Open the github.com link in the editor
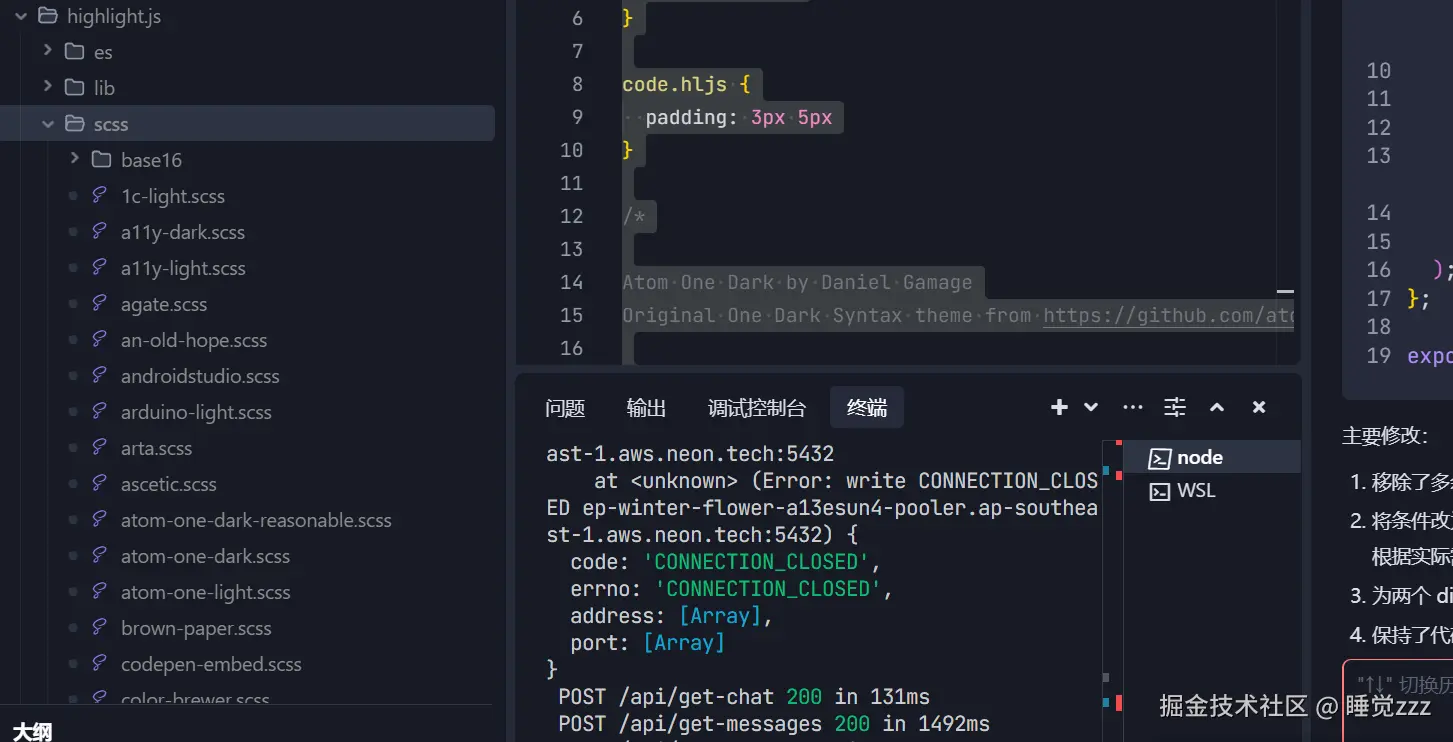The height and width of the screenshot is (742, 1453). point(1168,315)
